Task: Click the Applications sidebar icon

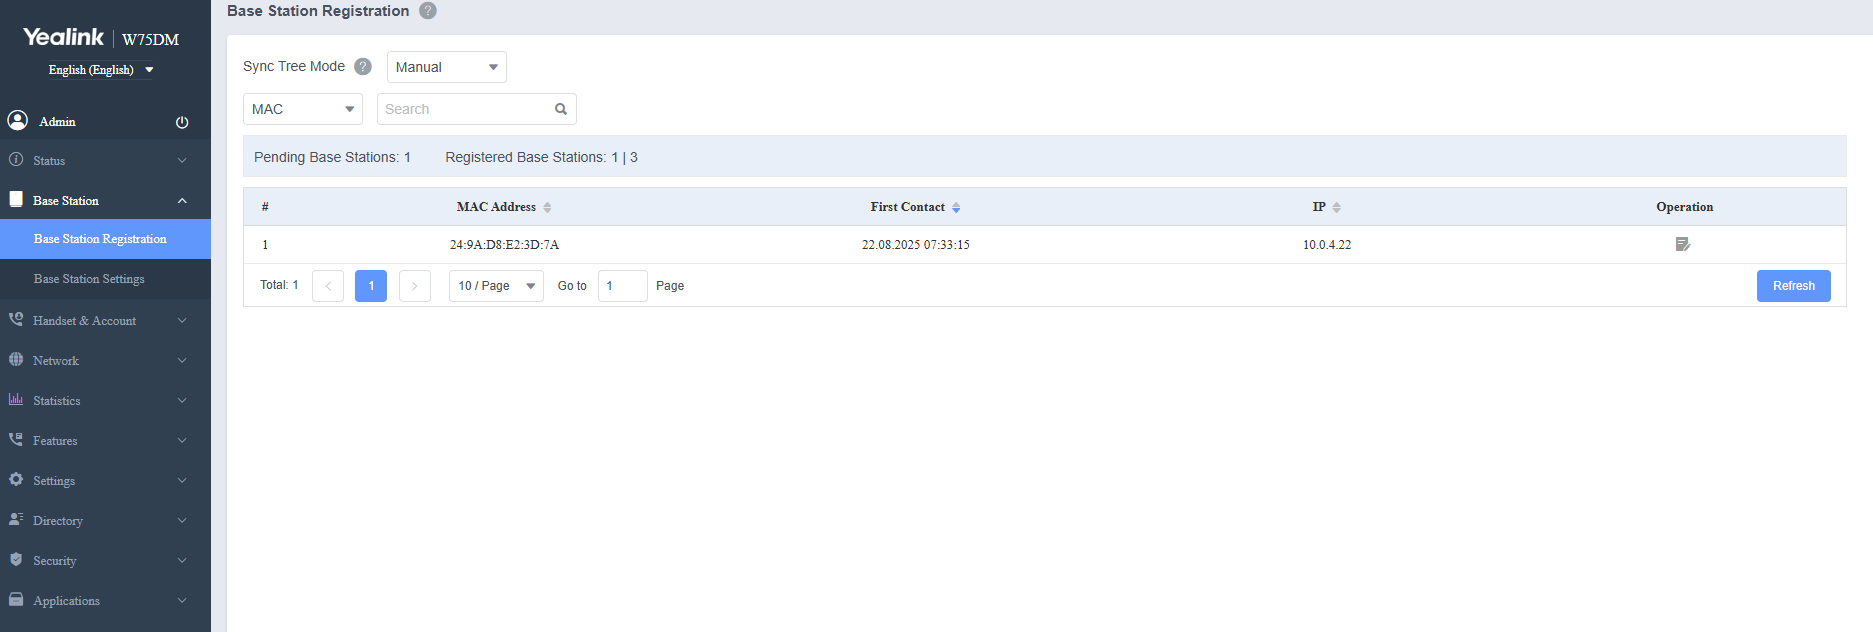Action: tap(16, 599)
